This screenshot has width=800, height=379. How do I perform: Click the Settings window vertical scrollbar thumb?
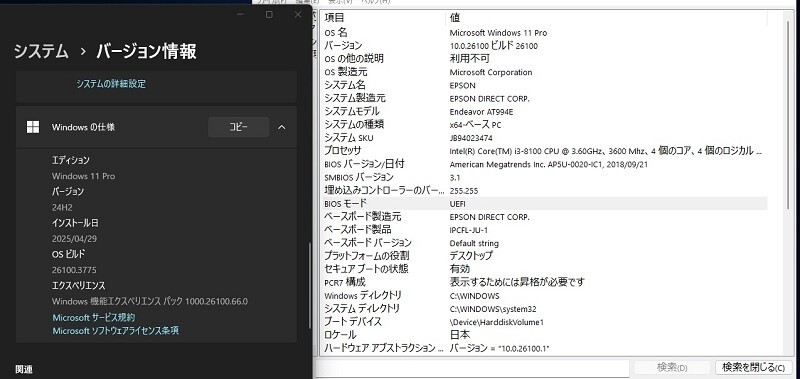309,286
